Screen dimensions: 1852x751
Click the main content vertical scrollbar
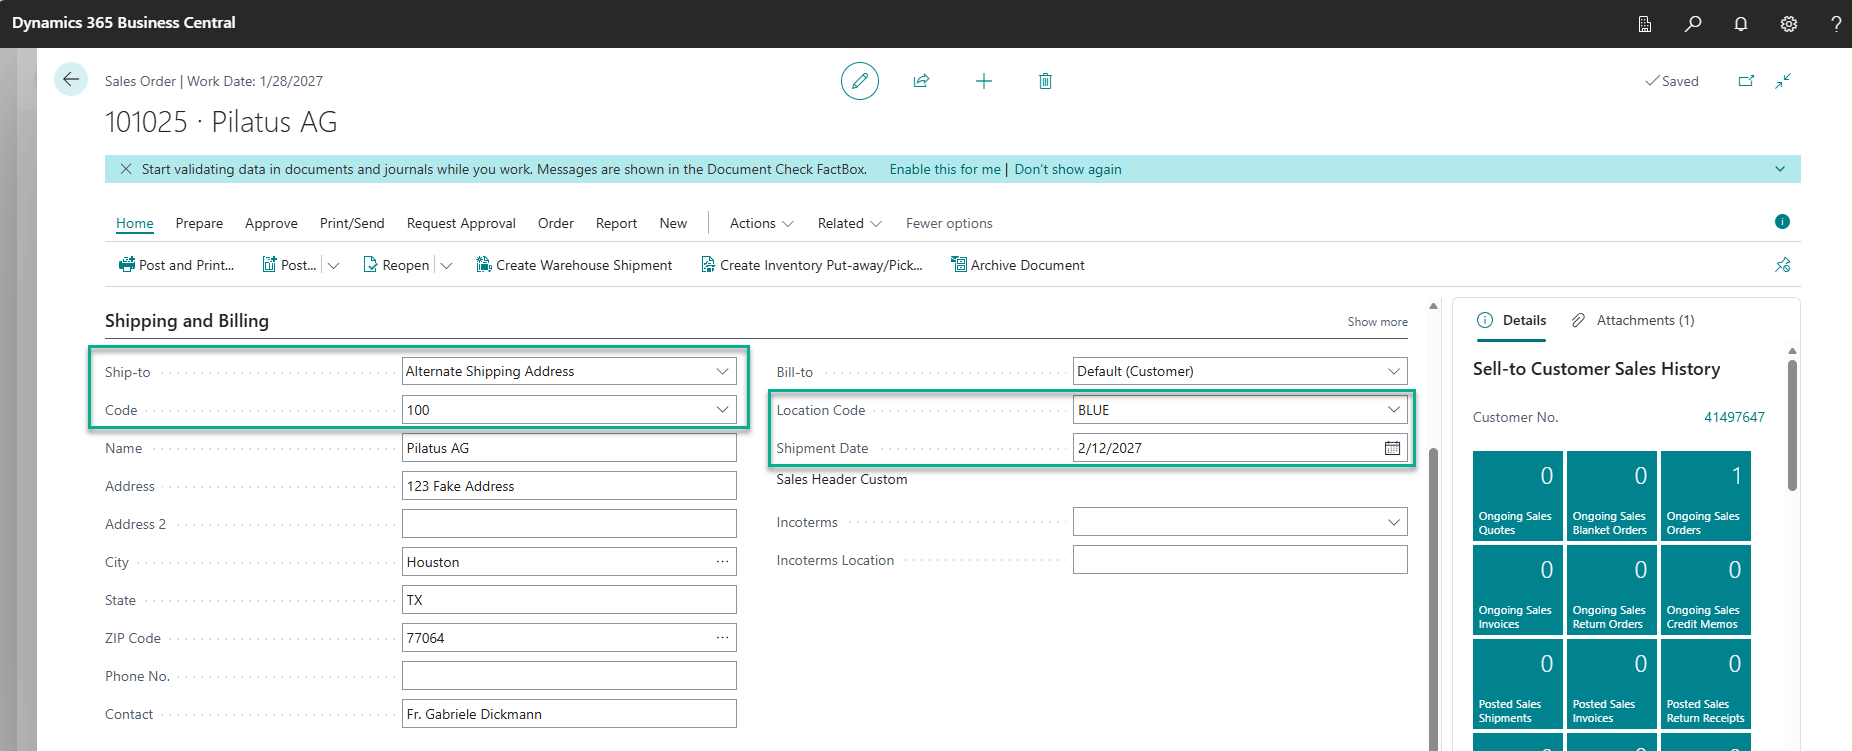(x=1433, y=598)
